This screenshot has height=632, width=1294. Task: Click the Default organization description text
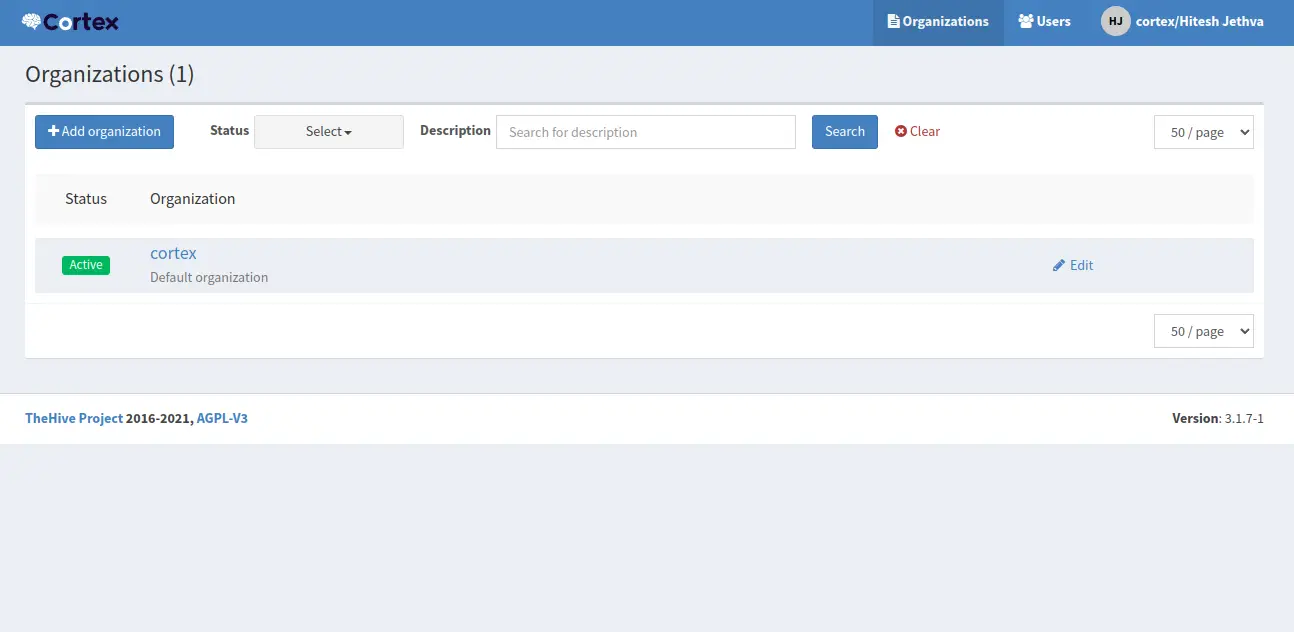coord(209,277)
